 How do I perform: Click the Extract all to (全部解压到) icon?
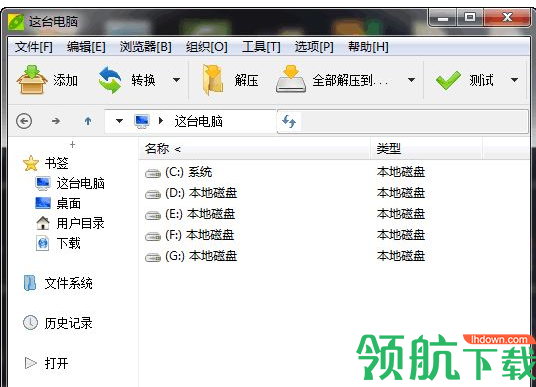tap(291, 79)
